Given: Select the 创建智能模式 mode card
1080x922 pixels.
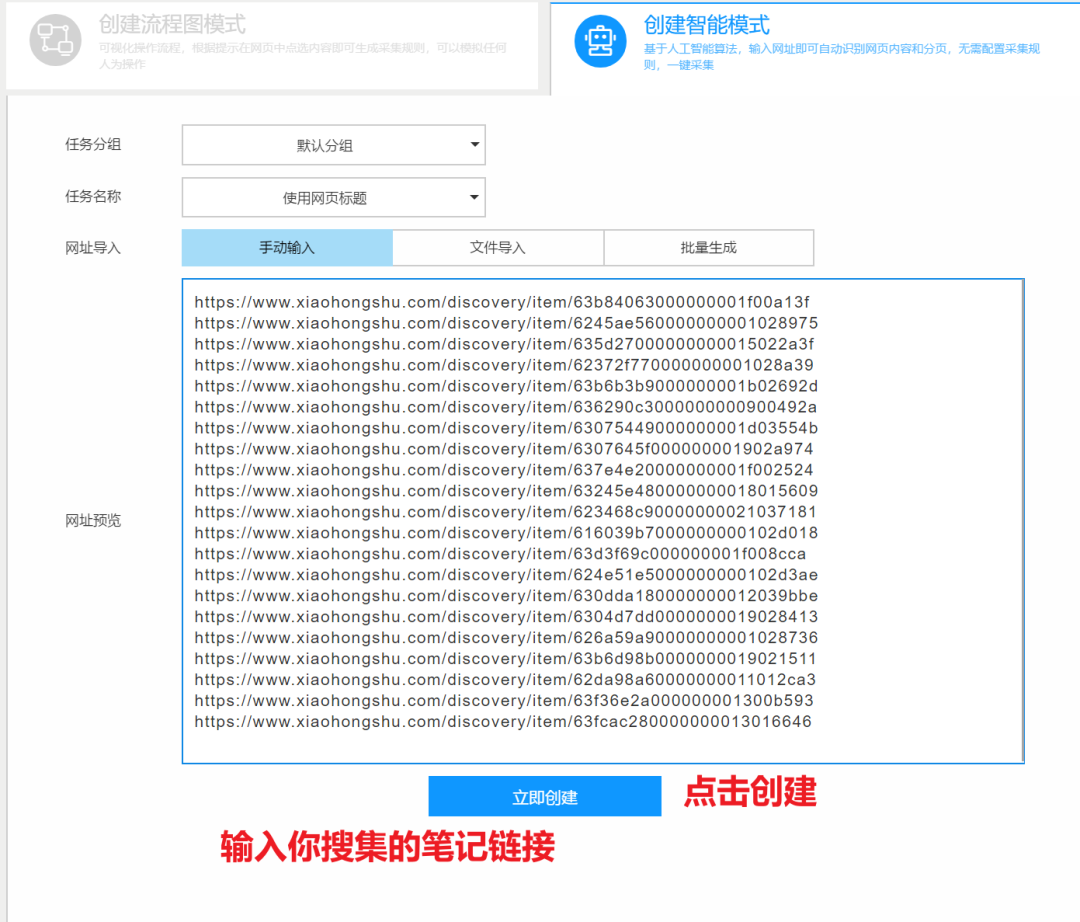Looking at the screenshot, I should point(800,45).
